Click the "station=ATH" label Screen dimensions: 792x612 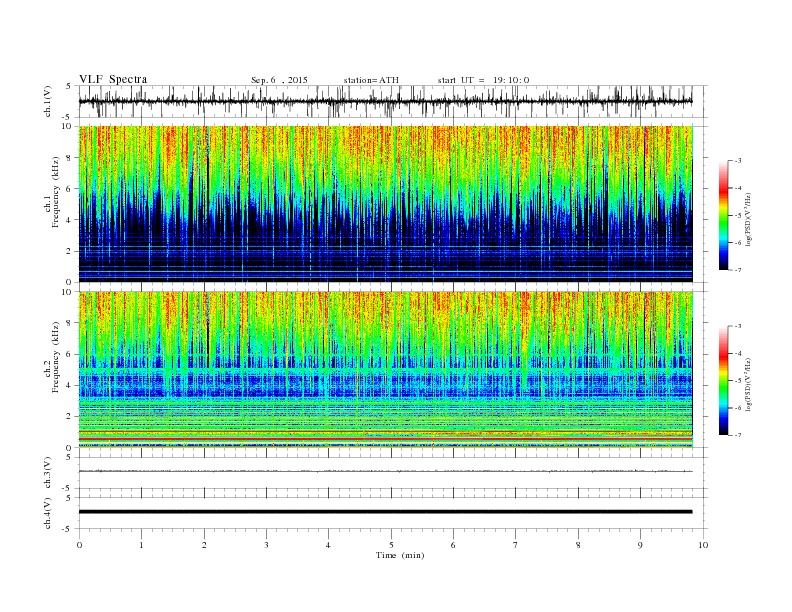[371, 80]
